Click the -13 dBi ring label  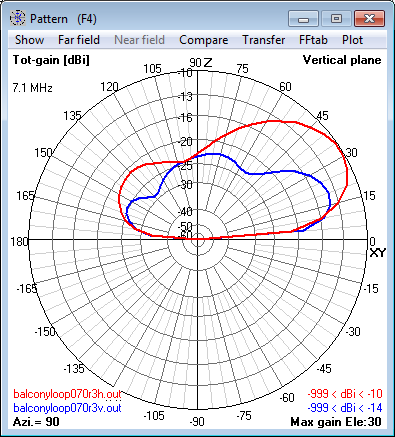(x=185, y=97)
